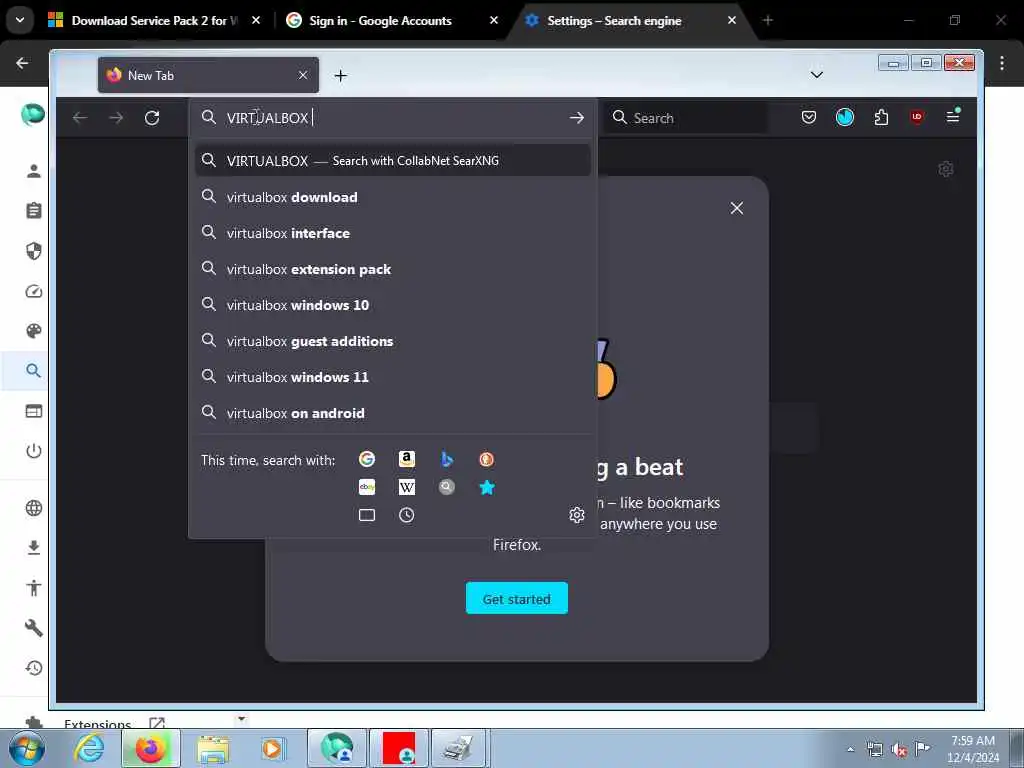The height and width of the screenshot is (768, 1024).
Task: Search with Google one-off engine icon
Action: coord(367,460)
